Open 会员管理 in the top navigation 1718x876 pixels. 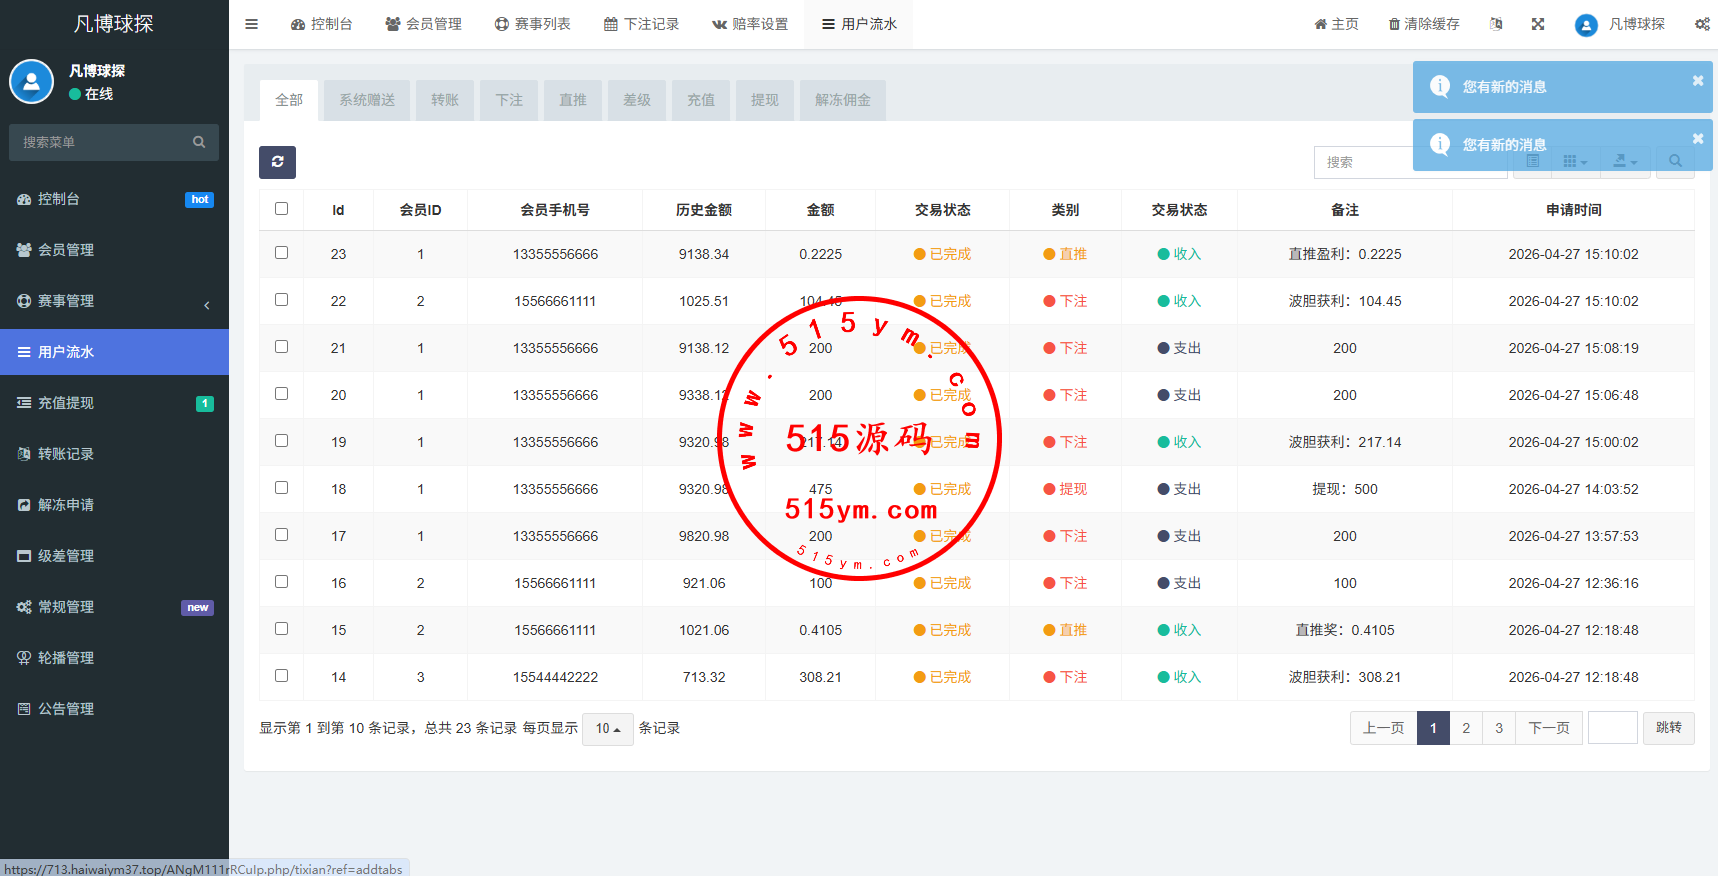[x=423, y=24]
